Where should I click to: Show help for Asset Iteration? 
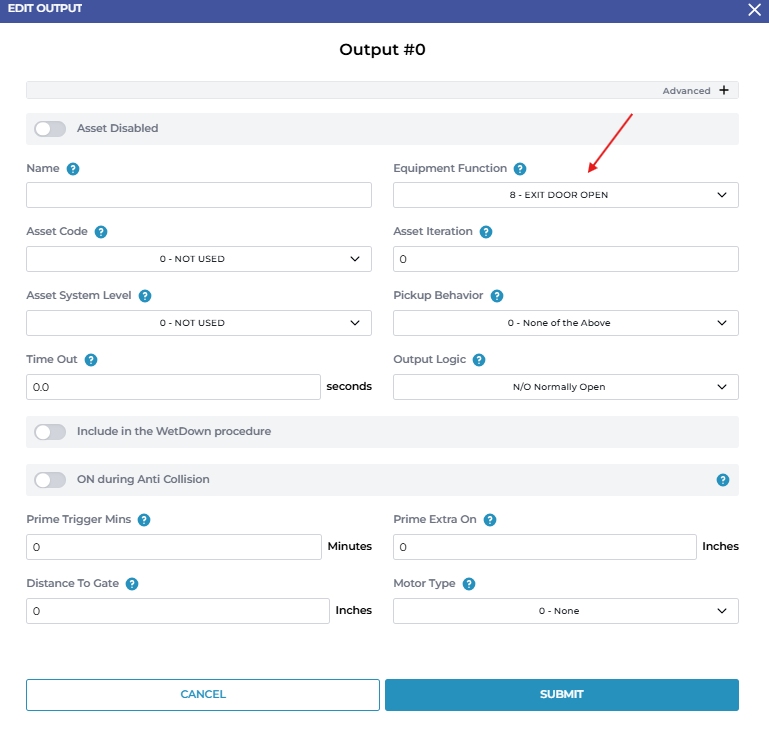[486, 232]
